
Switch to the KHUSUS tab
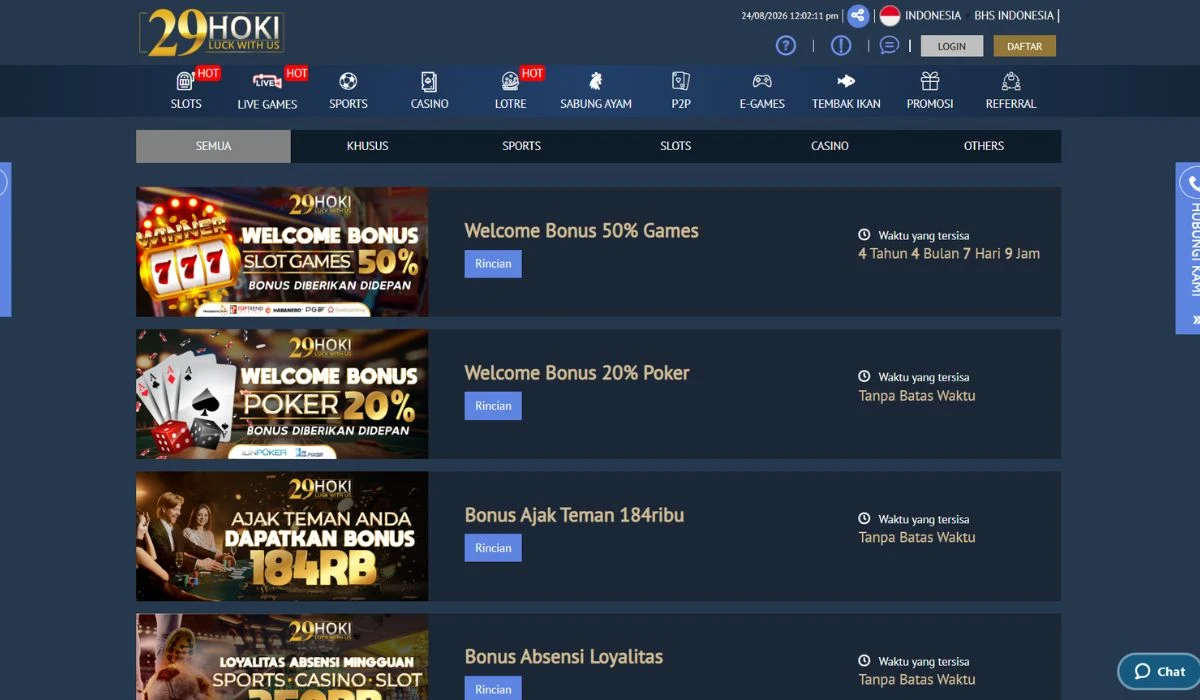[368, 146]
